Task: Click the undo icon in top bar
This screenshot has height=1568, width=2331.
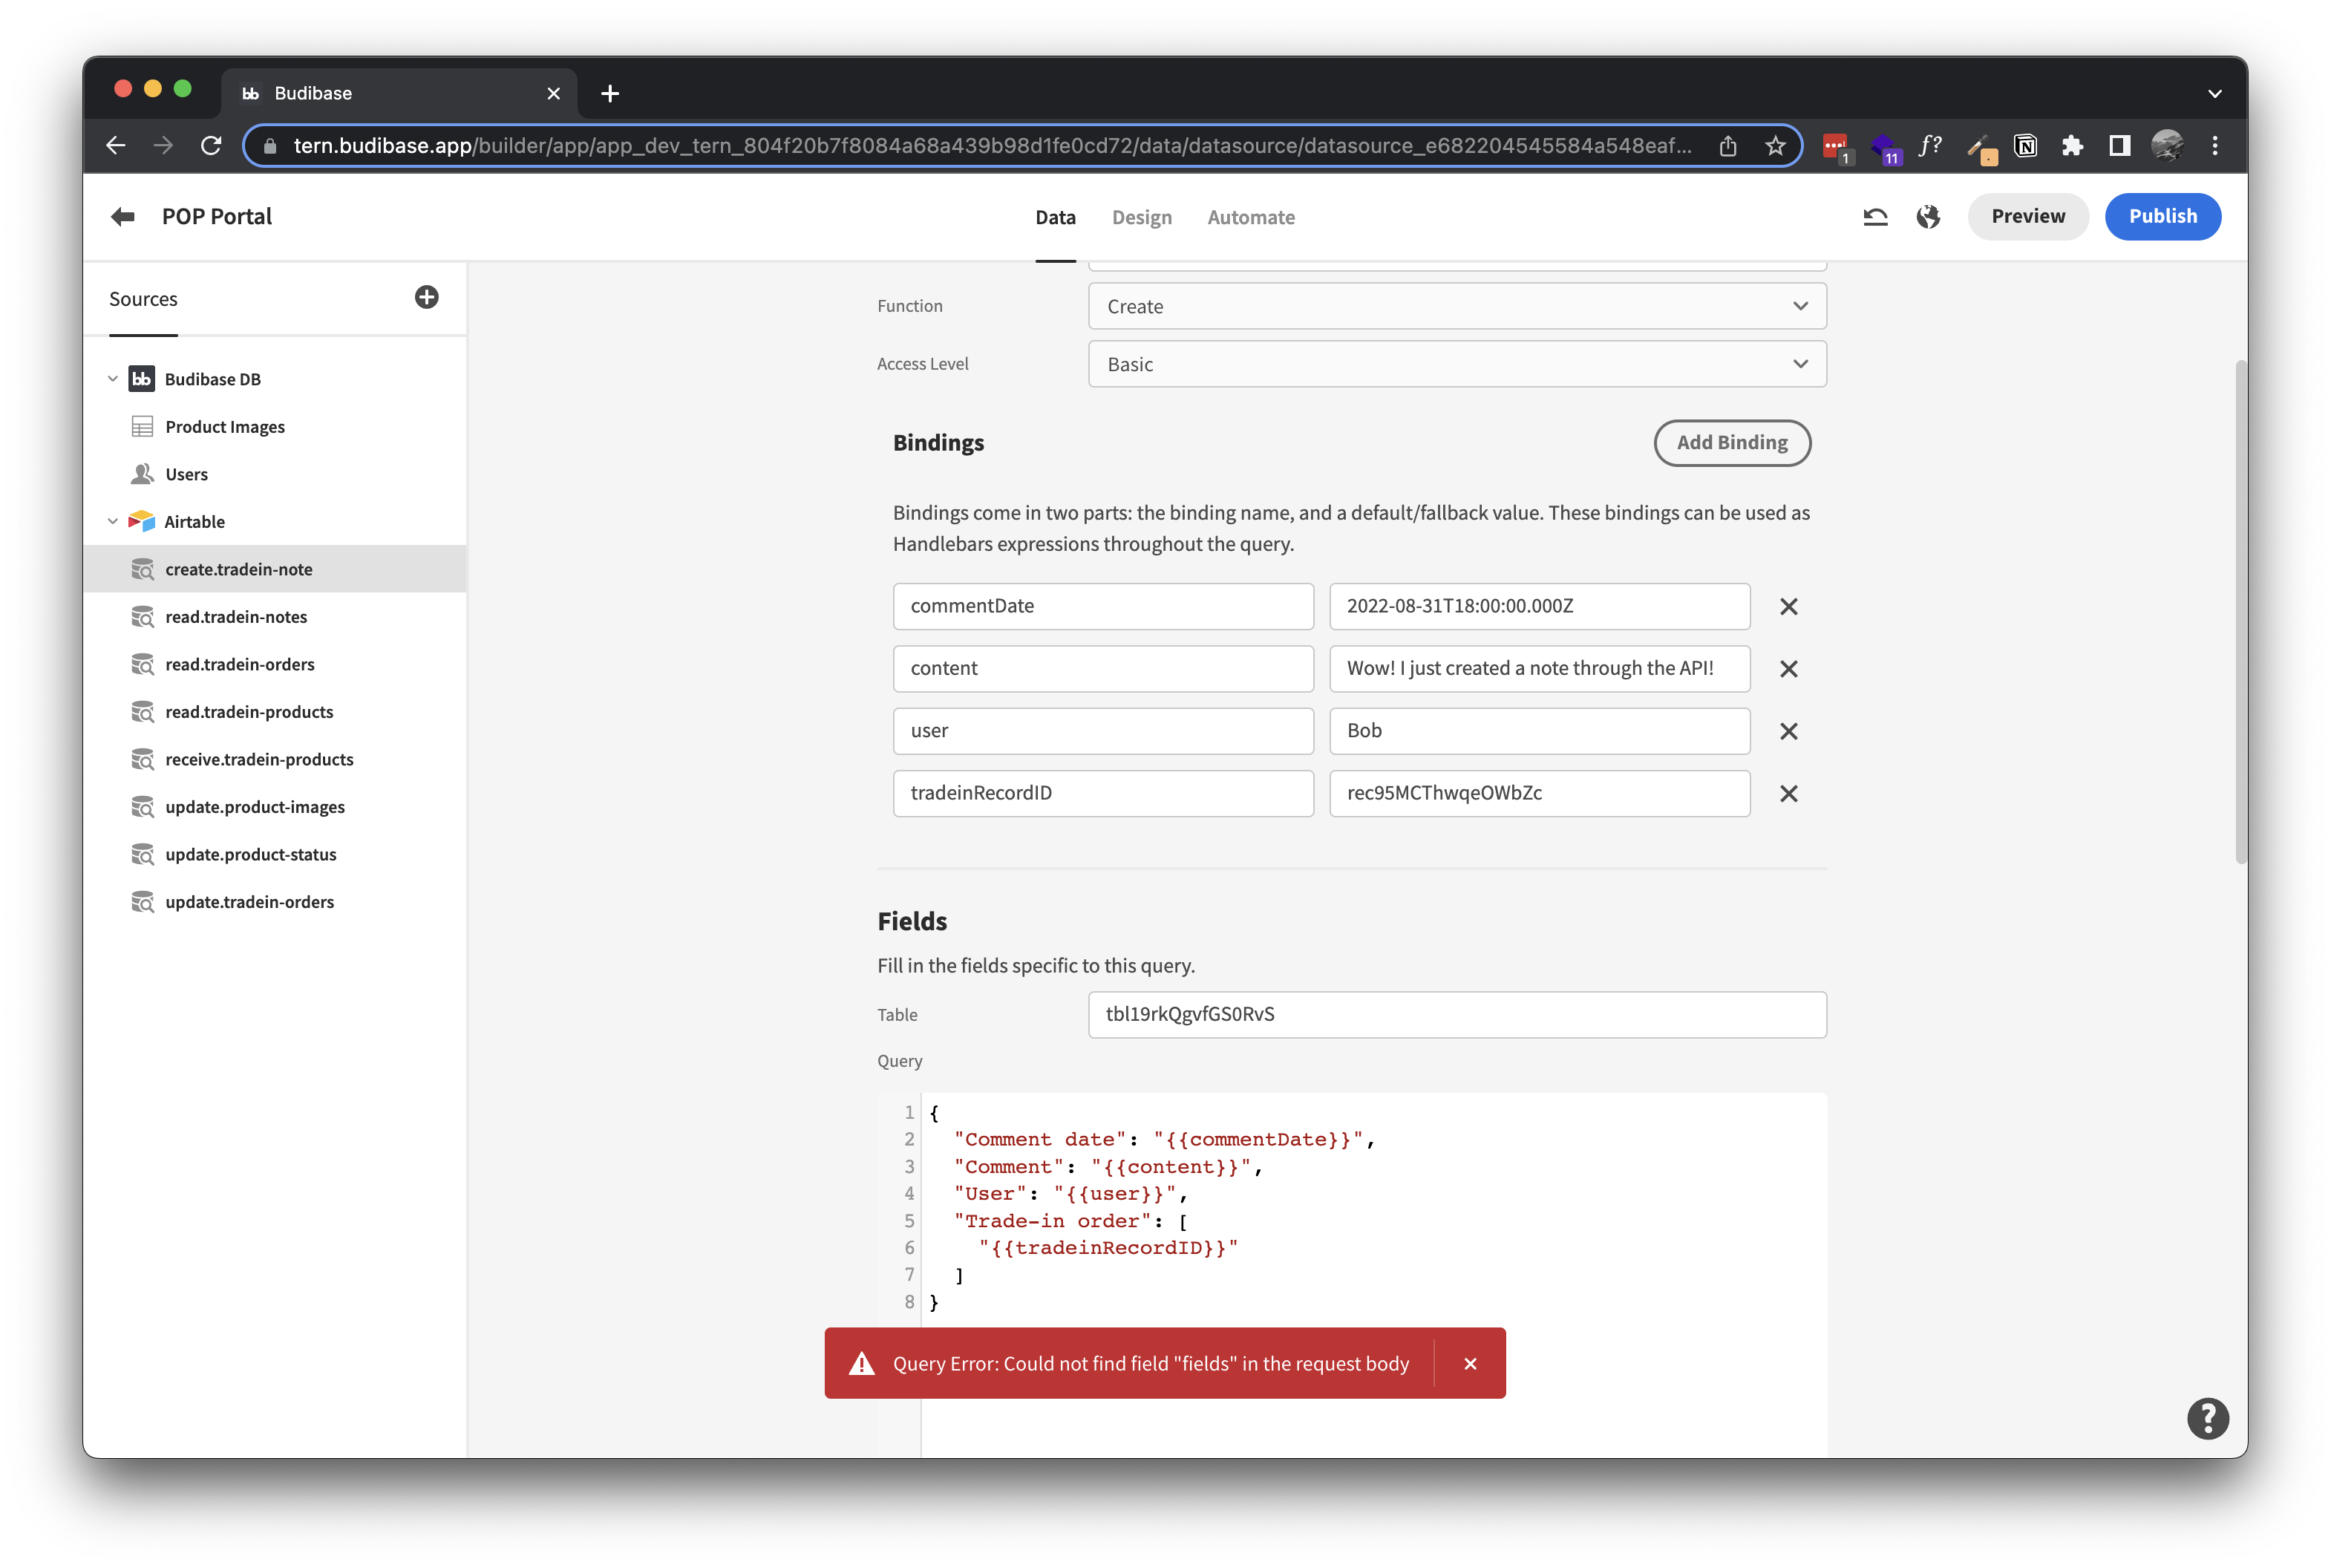Action: coord(1875,217)
